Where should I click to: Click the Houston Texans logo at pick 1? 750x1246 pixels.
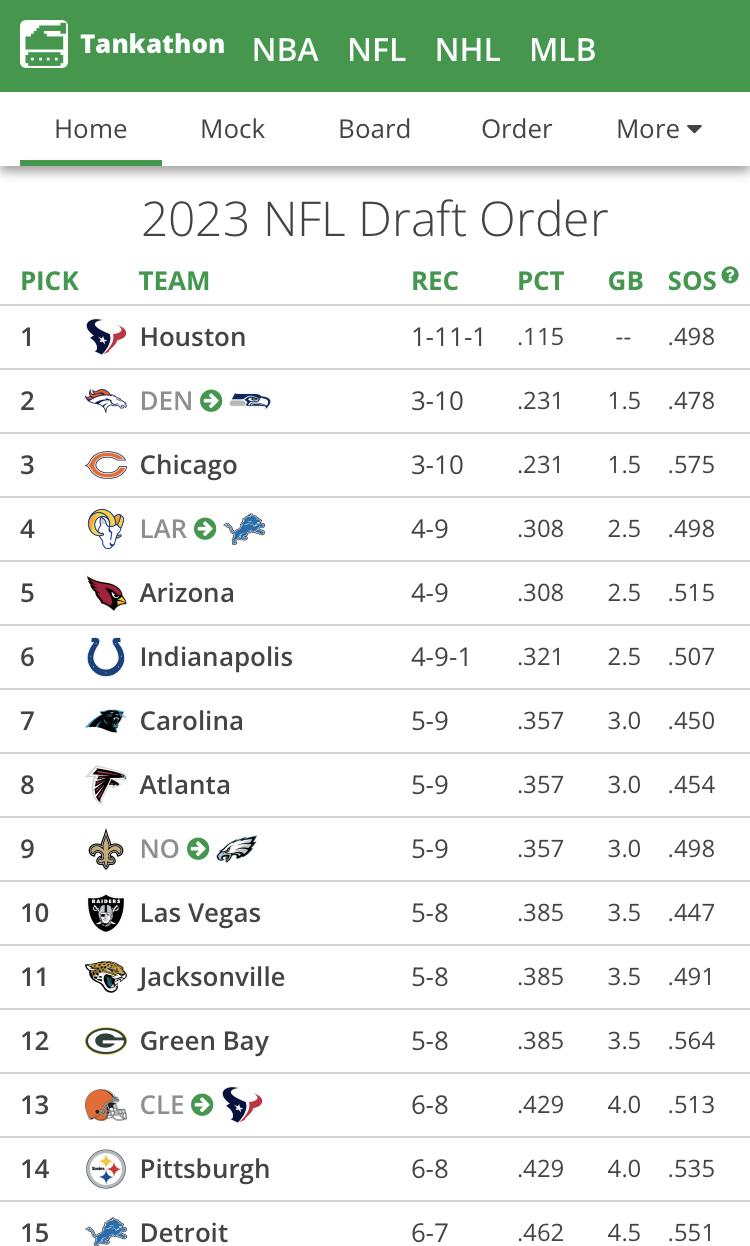[106, 337]
